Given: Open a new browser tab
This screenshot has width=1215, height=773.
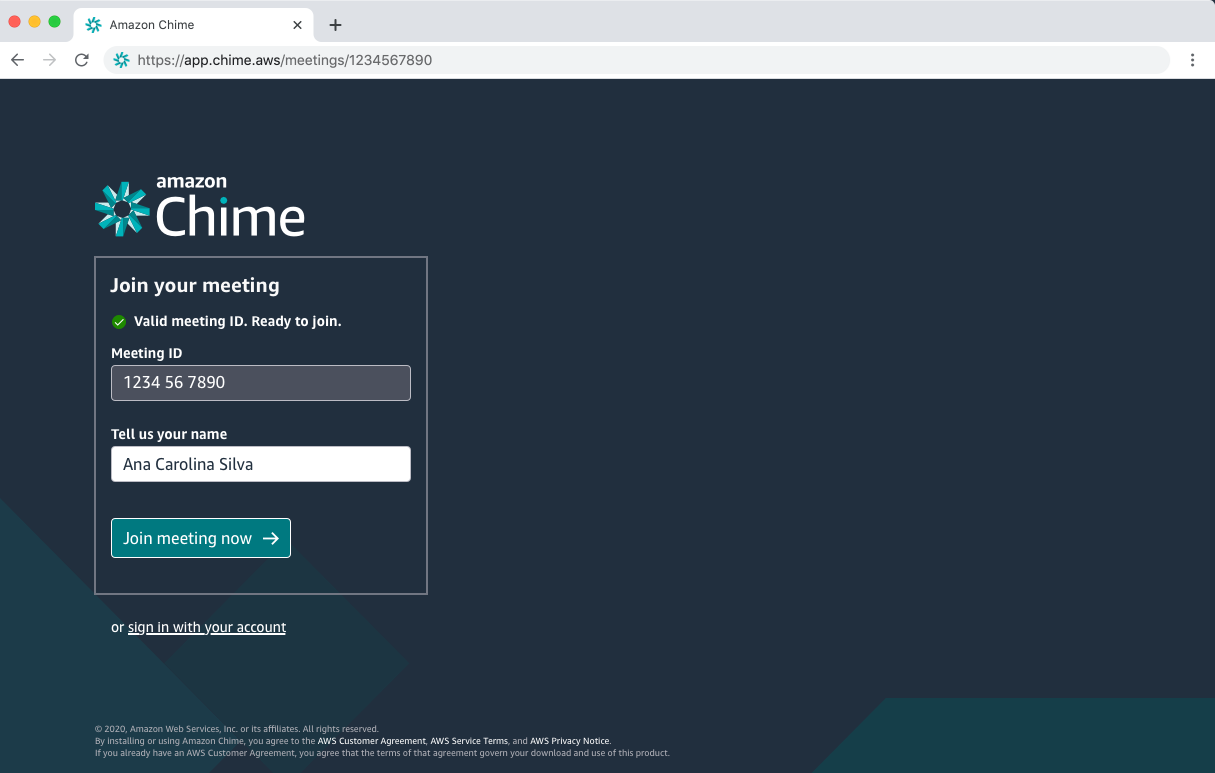Looking at the screenshot, I should (335, 25).
